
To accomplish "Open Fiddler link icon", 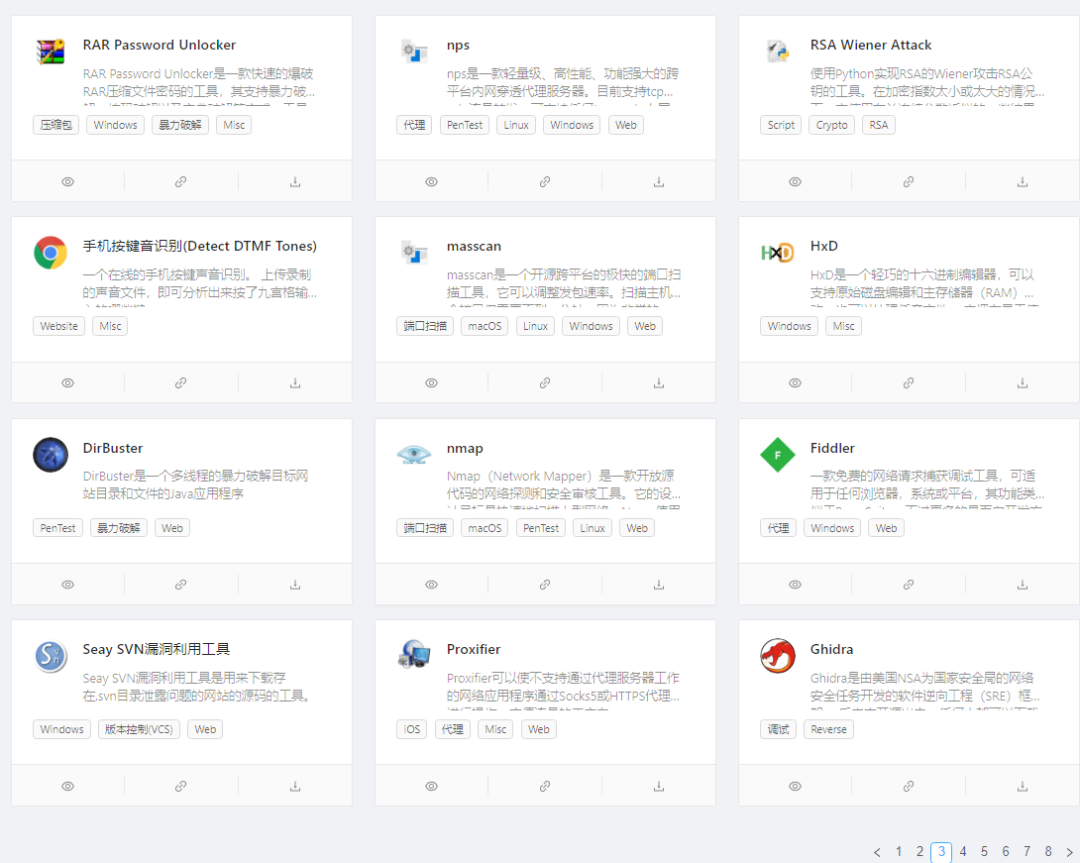I will 908,585.
